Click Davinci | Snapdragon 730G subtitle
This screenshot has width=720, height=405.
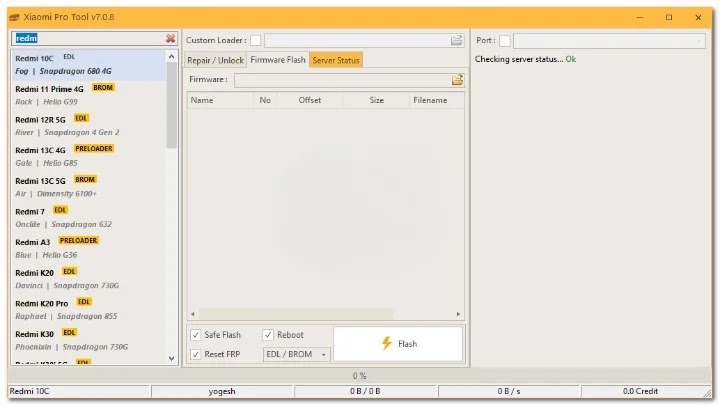click(x=67, y=286)
